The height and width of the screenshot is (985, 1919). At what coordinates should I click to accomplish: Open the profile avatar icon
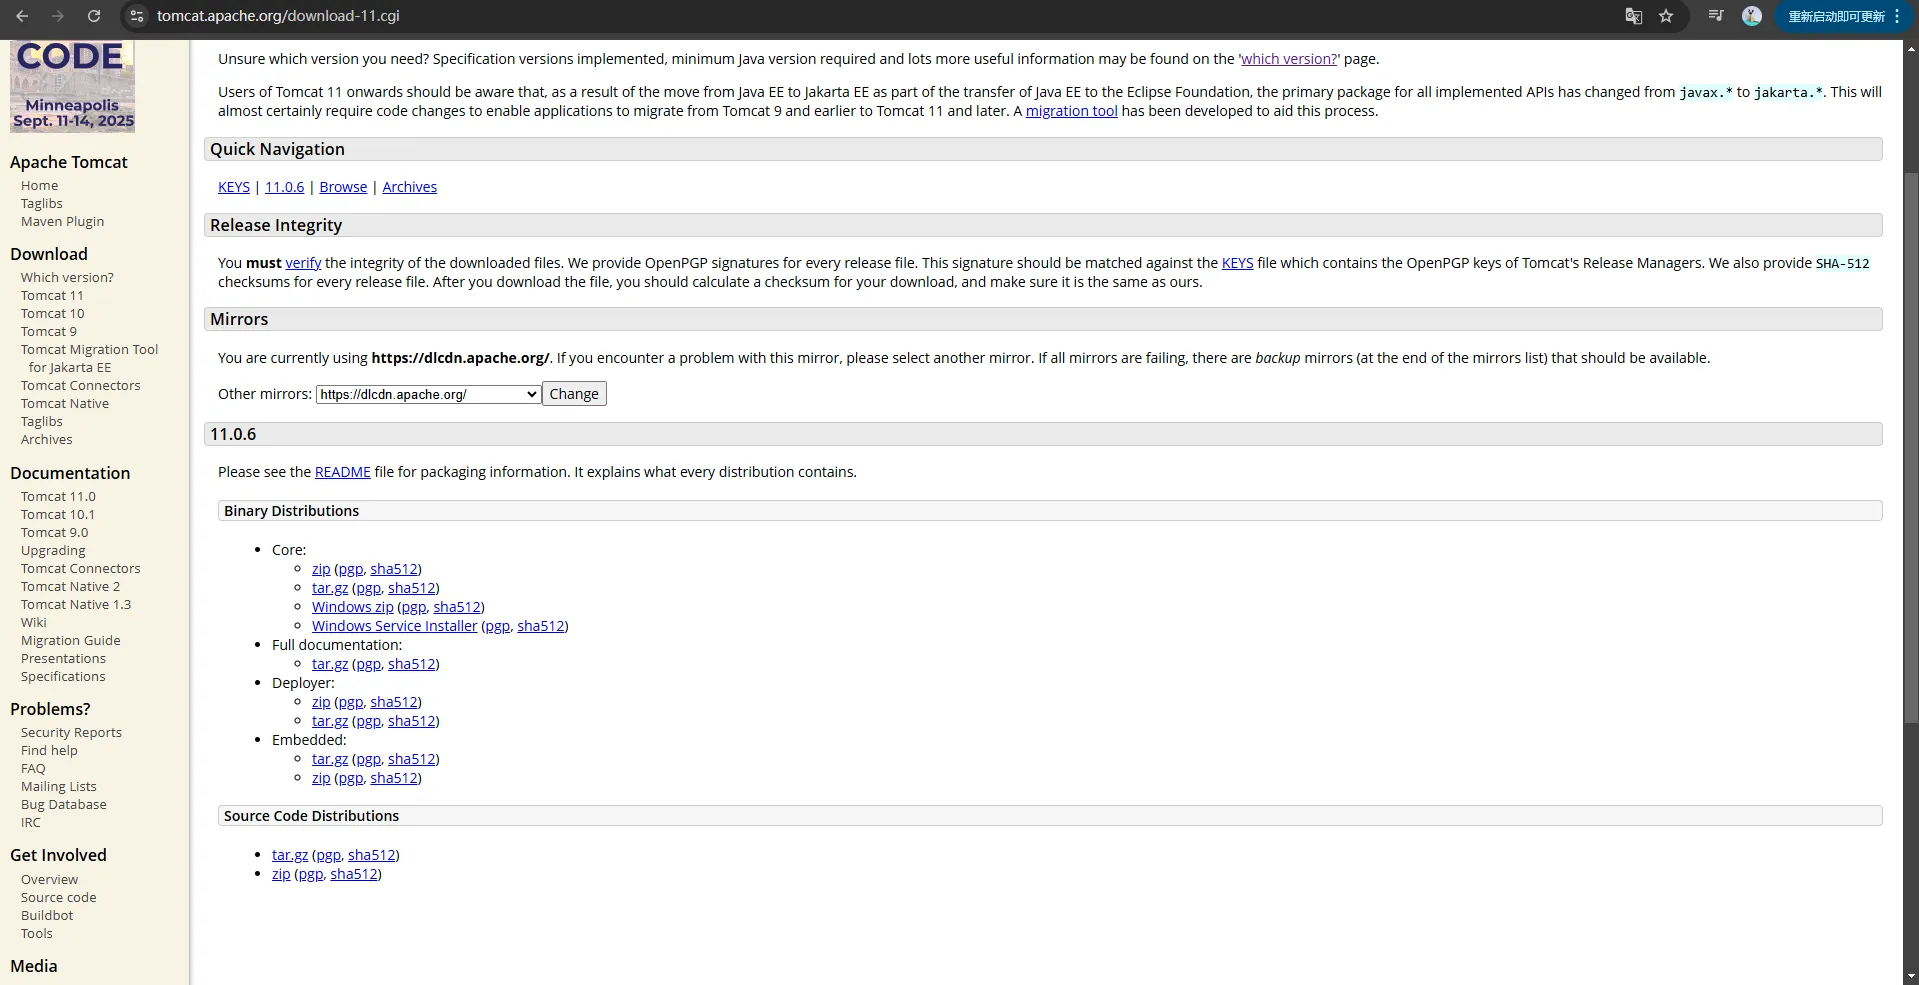tap(1752, 16)
